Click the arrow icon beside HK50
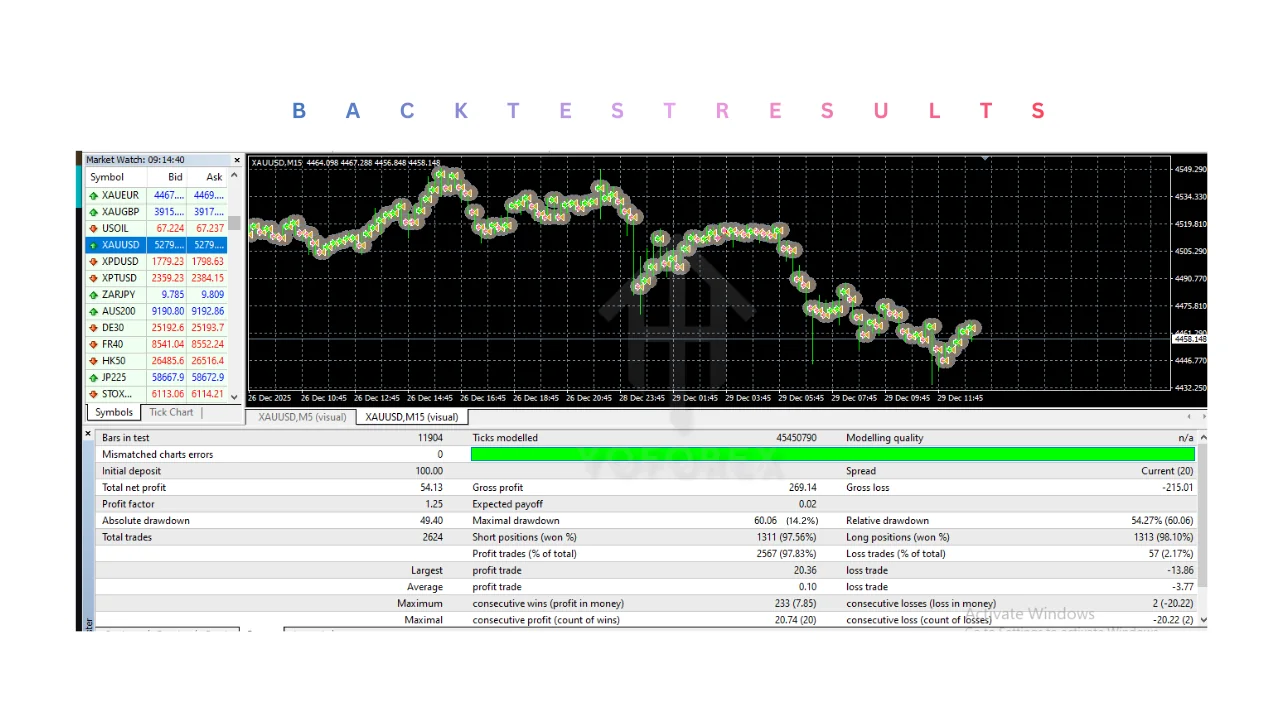Viewport: 1280px width, 720px height. (x=94, y=361)
